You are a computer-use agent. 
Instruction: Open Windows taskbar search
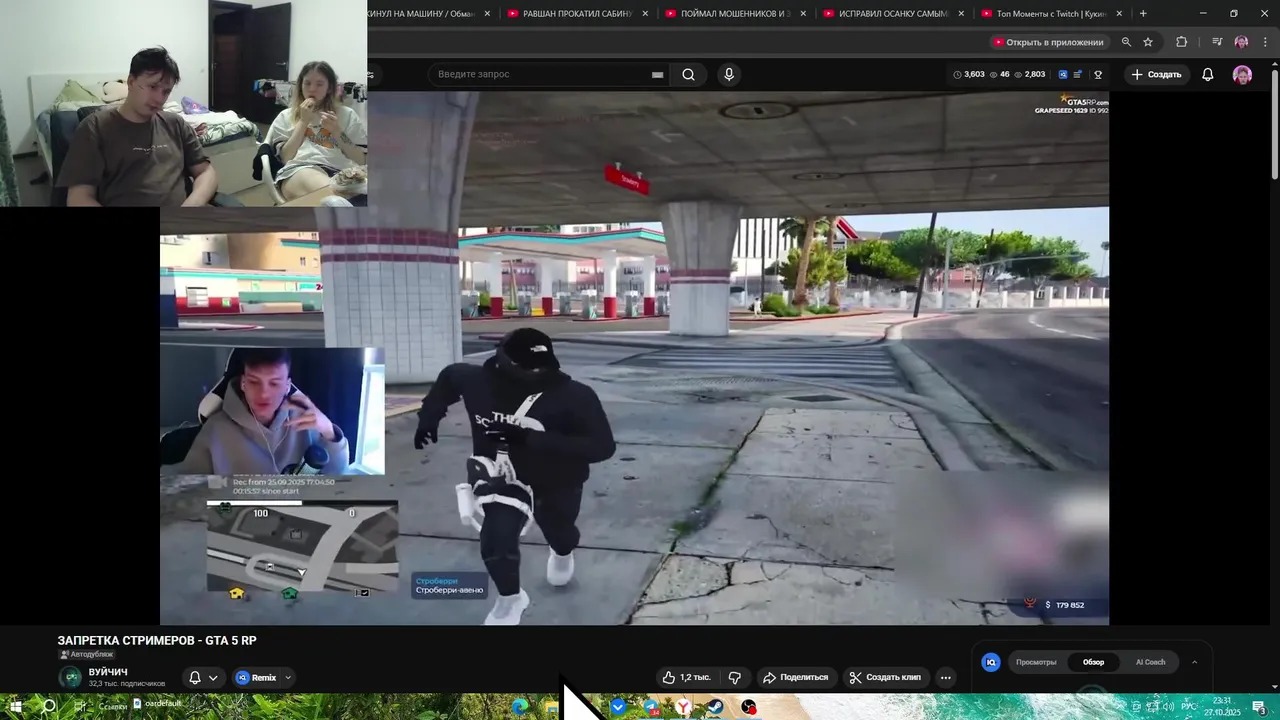click(49, 707)
